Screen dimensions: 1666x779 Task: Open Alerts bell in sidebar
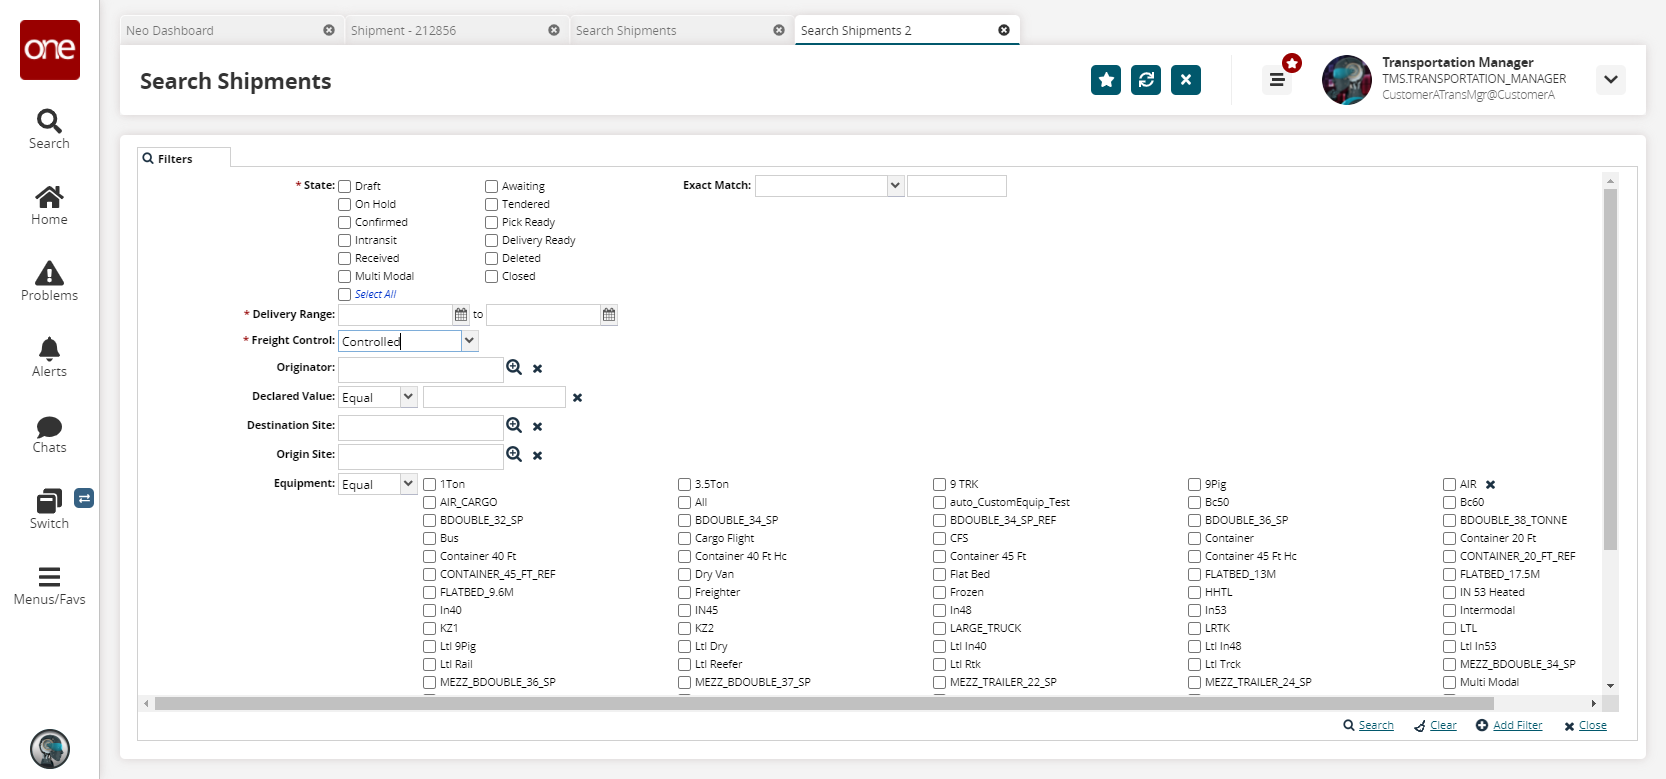pyautogui.click(x=49, y=357)
